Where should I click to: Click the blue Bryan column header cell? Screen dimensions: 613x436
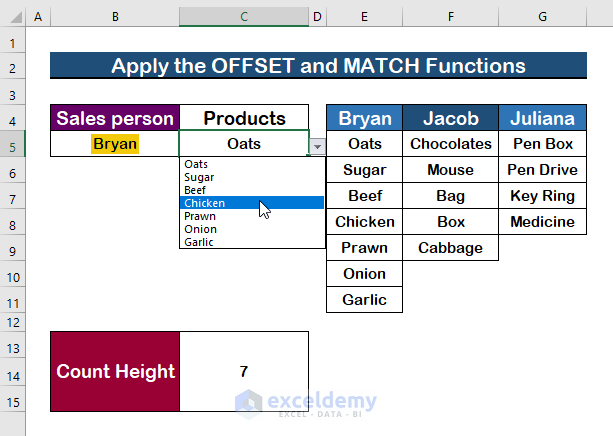click(364, 118)
